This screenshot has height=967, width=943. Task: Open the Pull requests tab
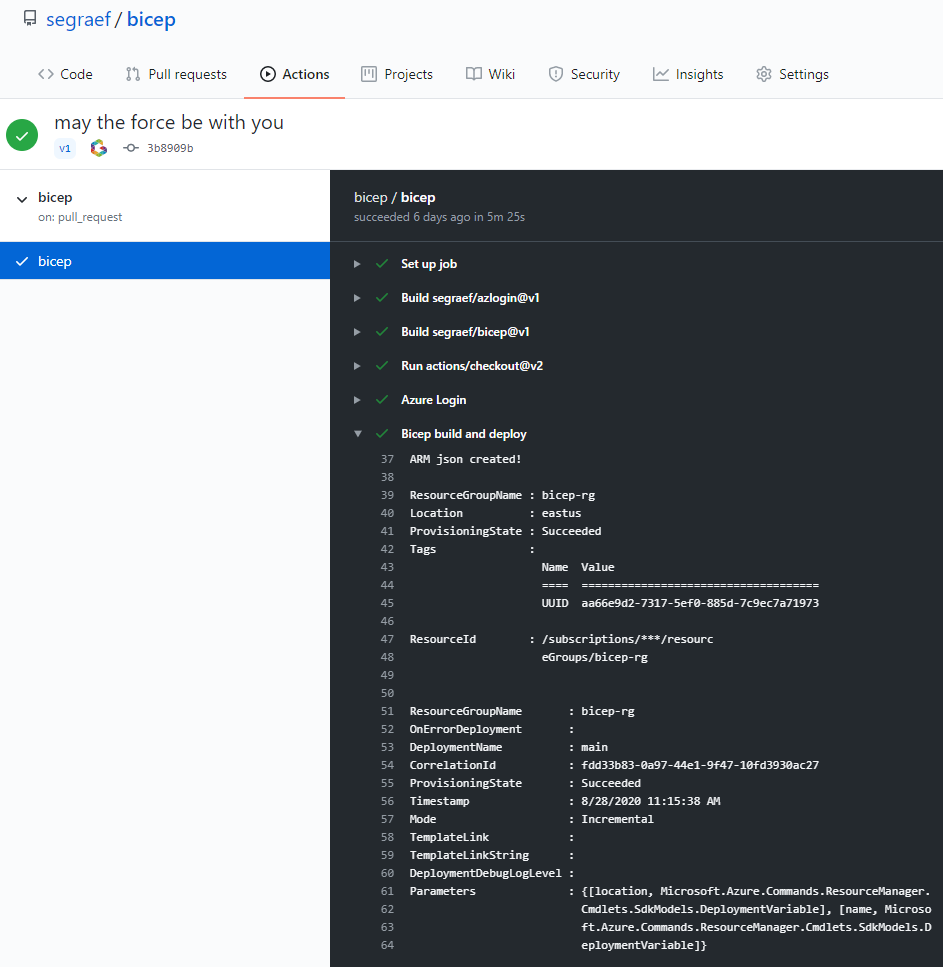176,74
